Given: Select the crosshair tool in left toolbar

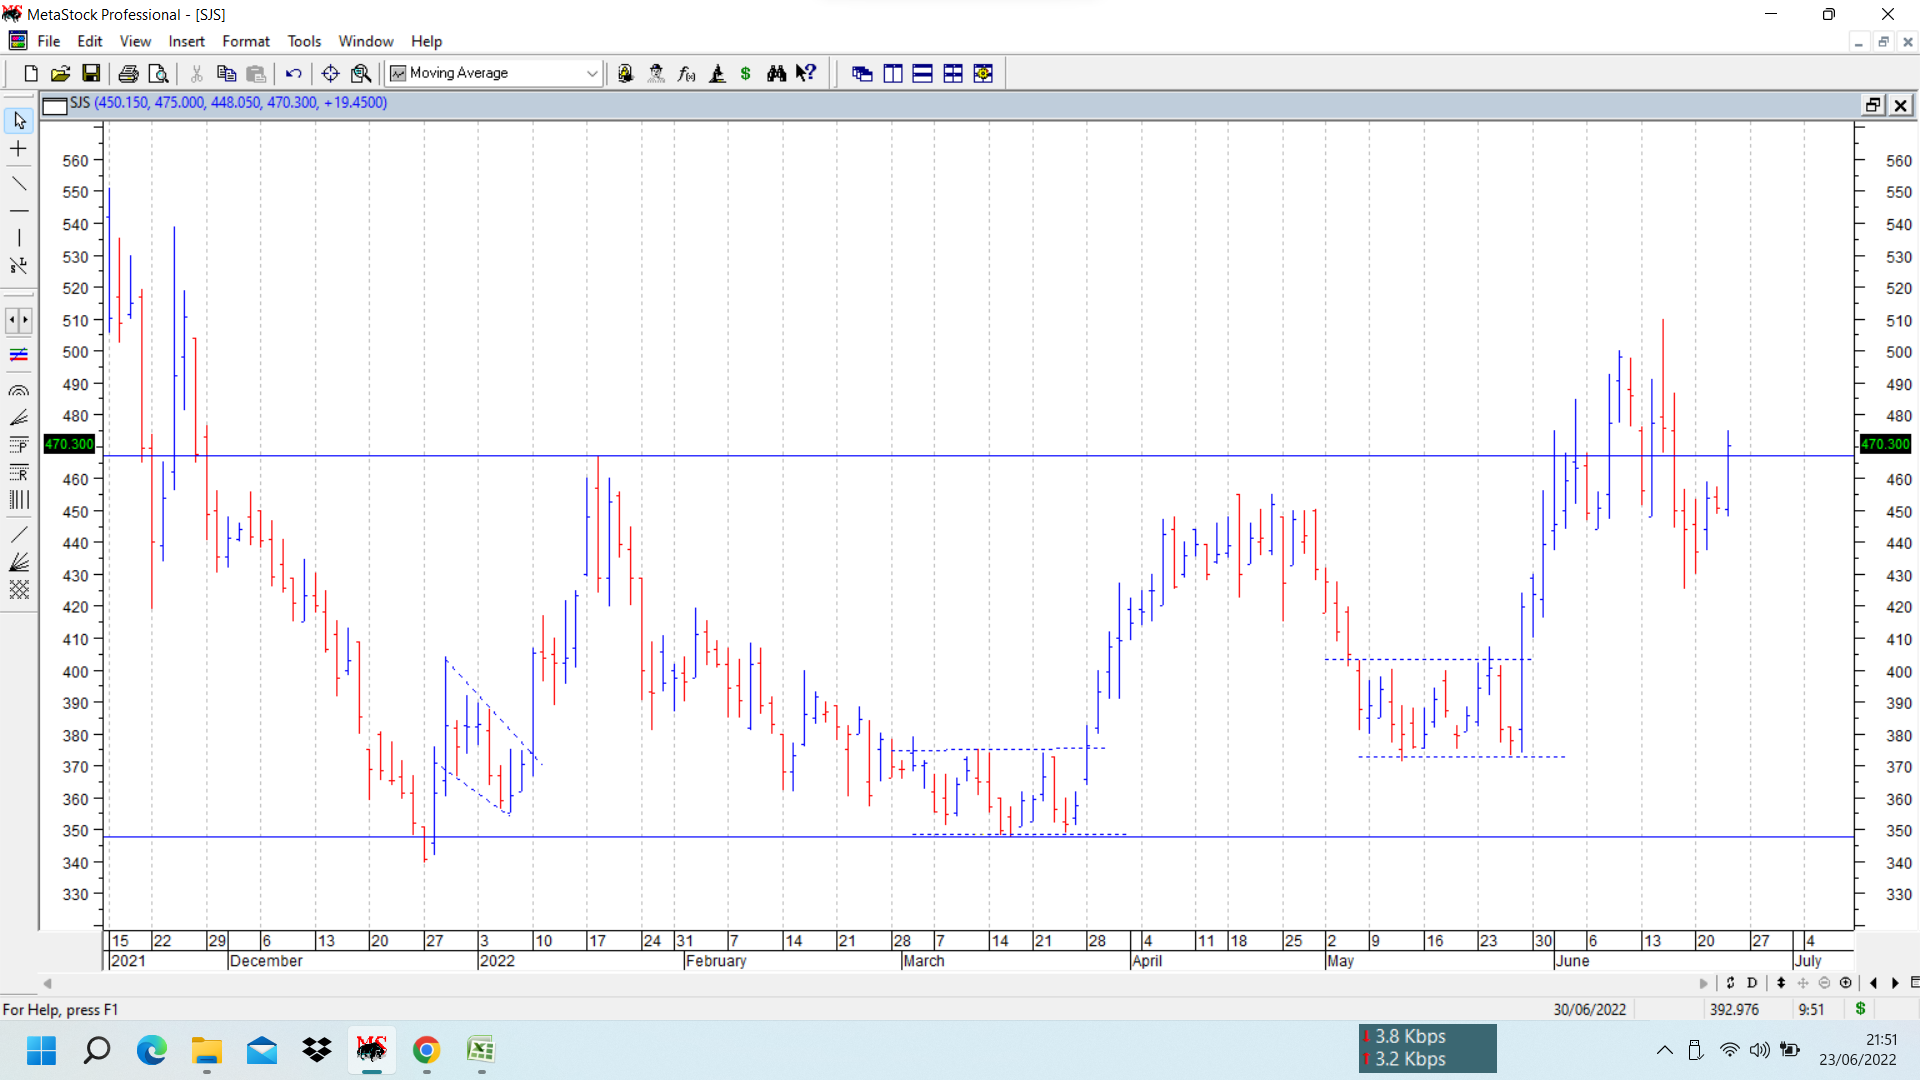Looking at the screenshot, I should 19,149.
